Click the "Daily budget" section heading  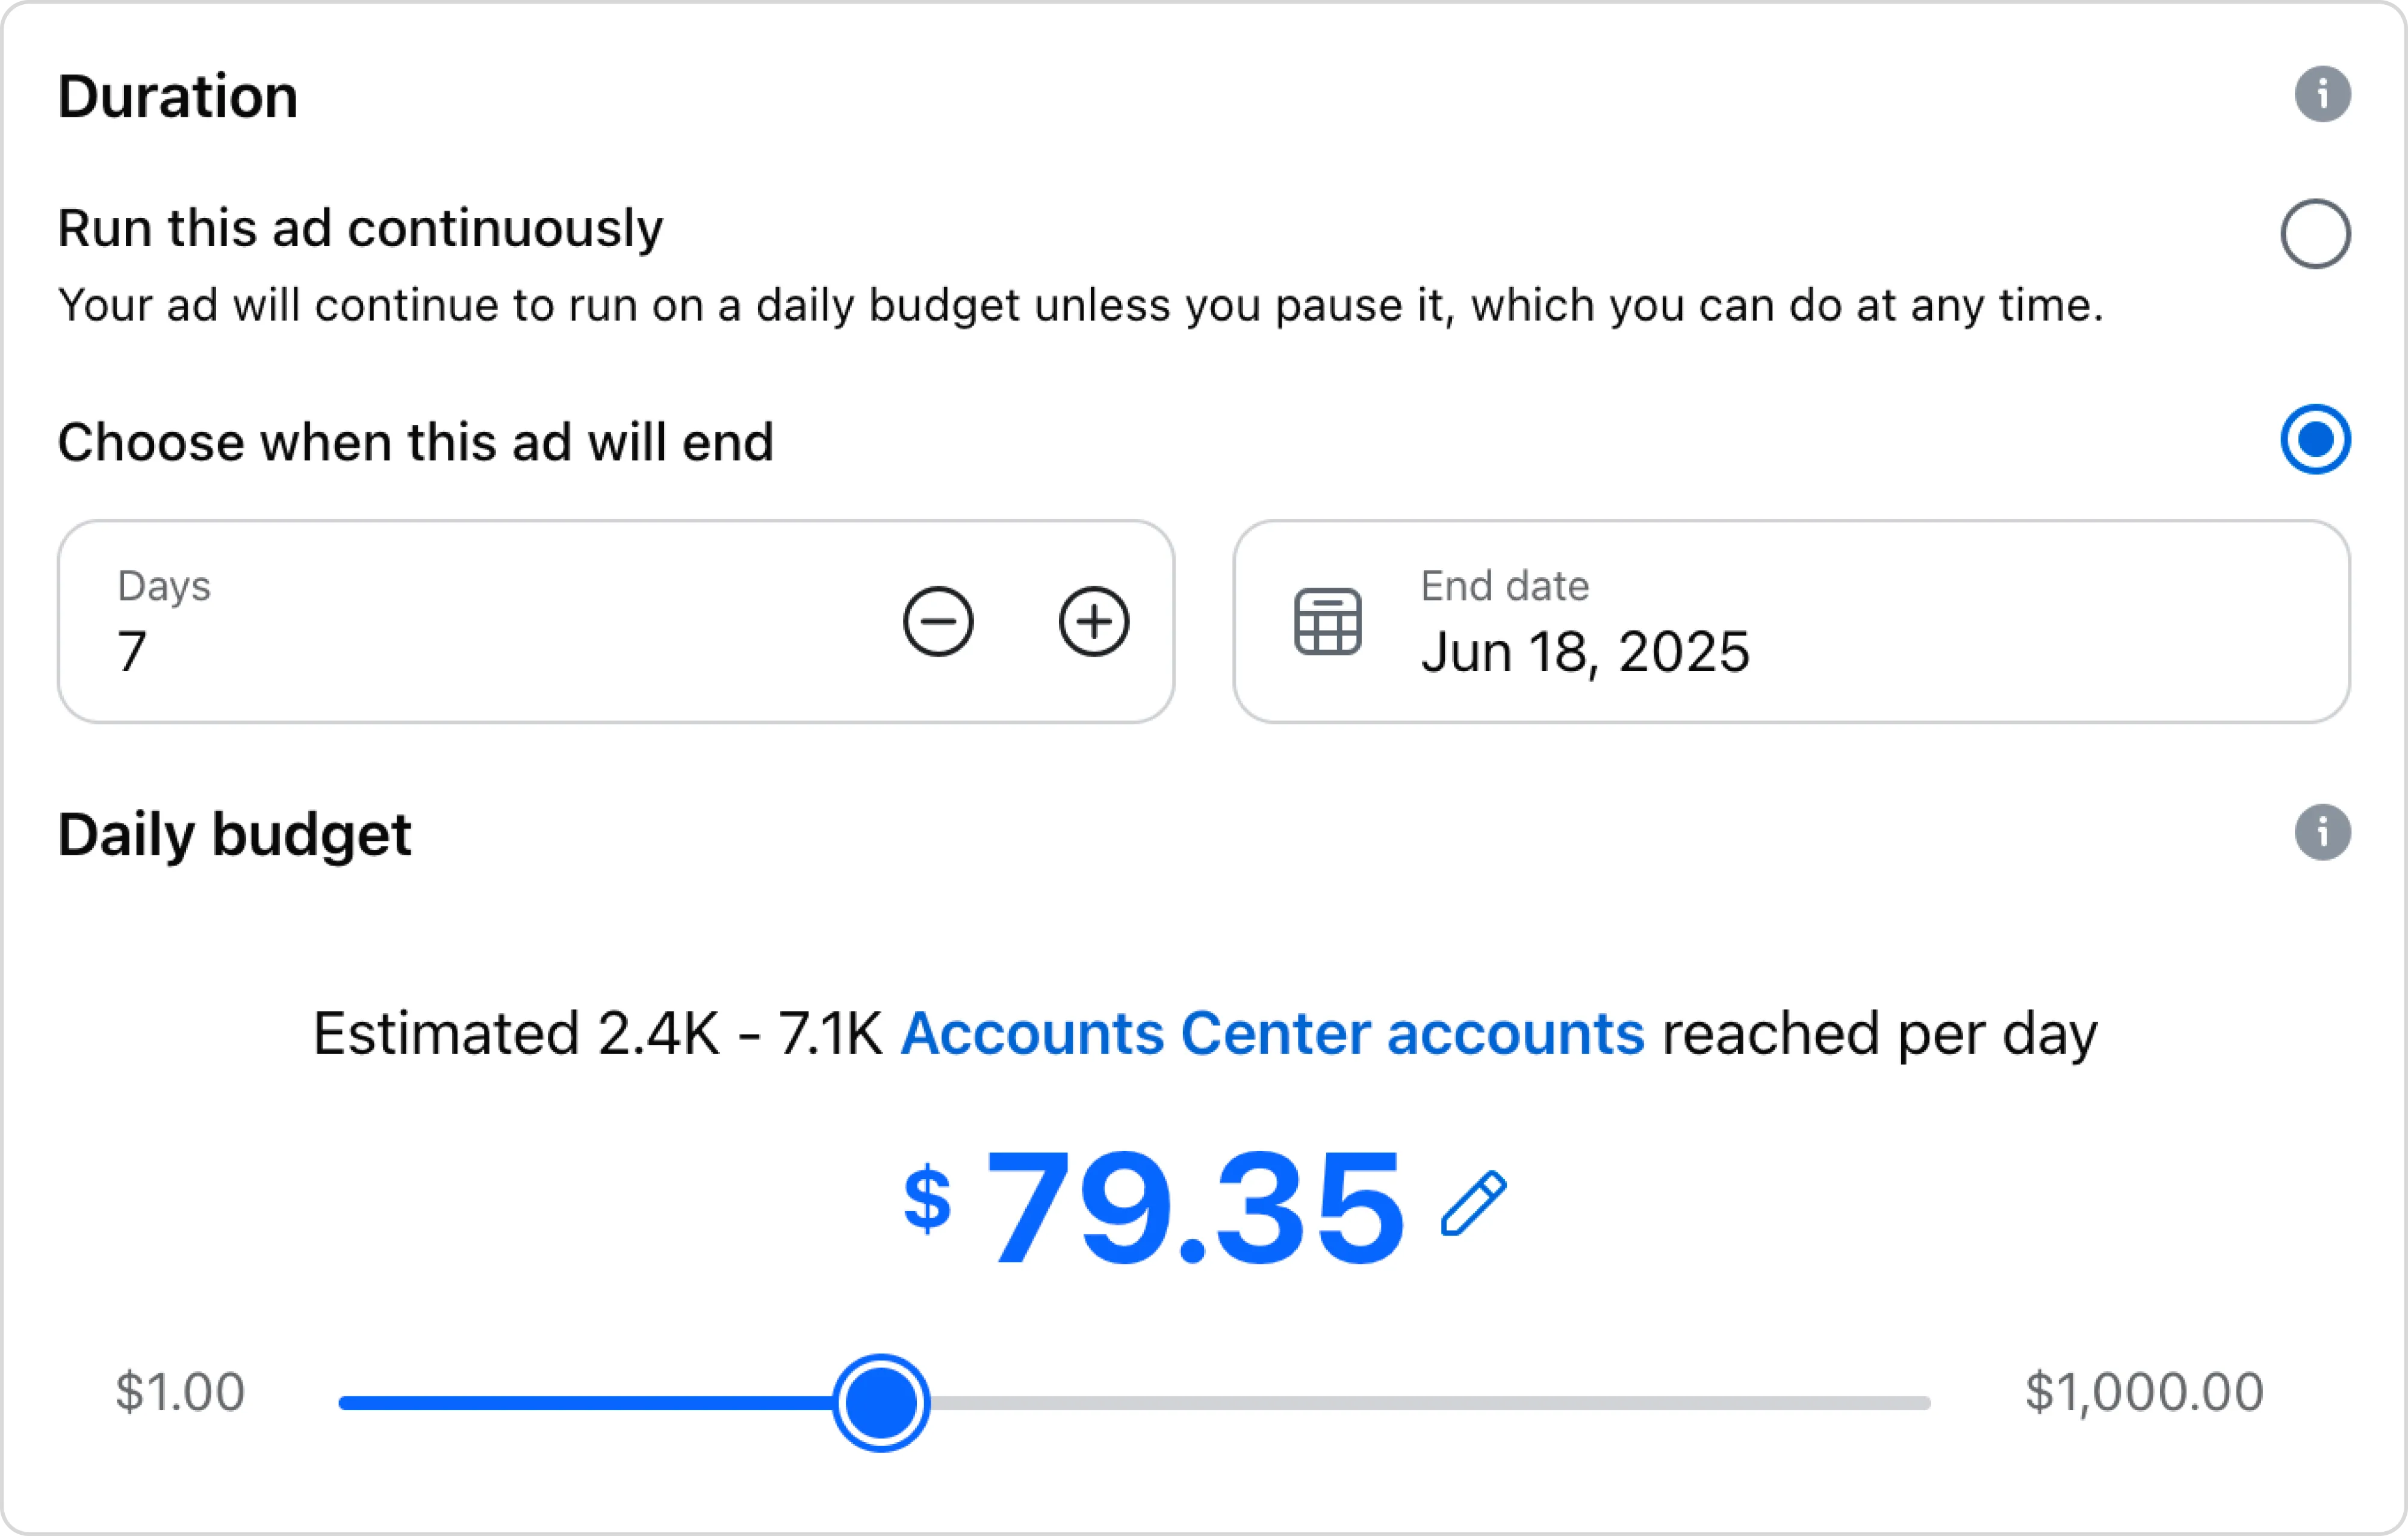point(234,833)
